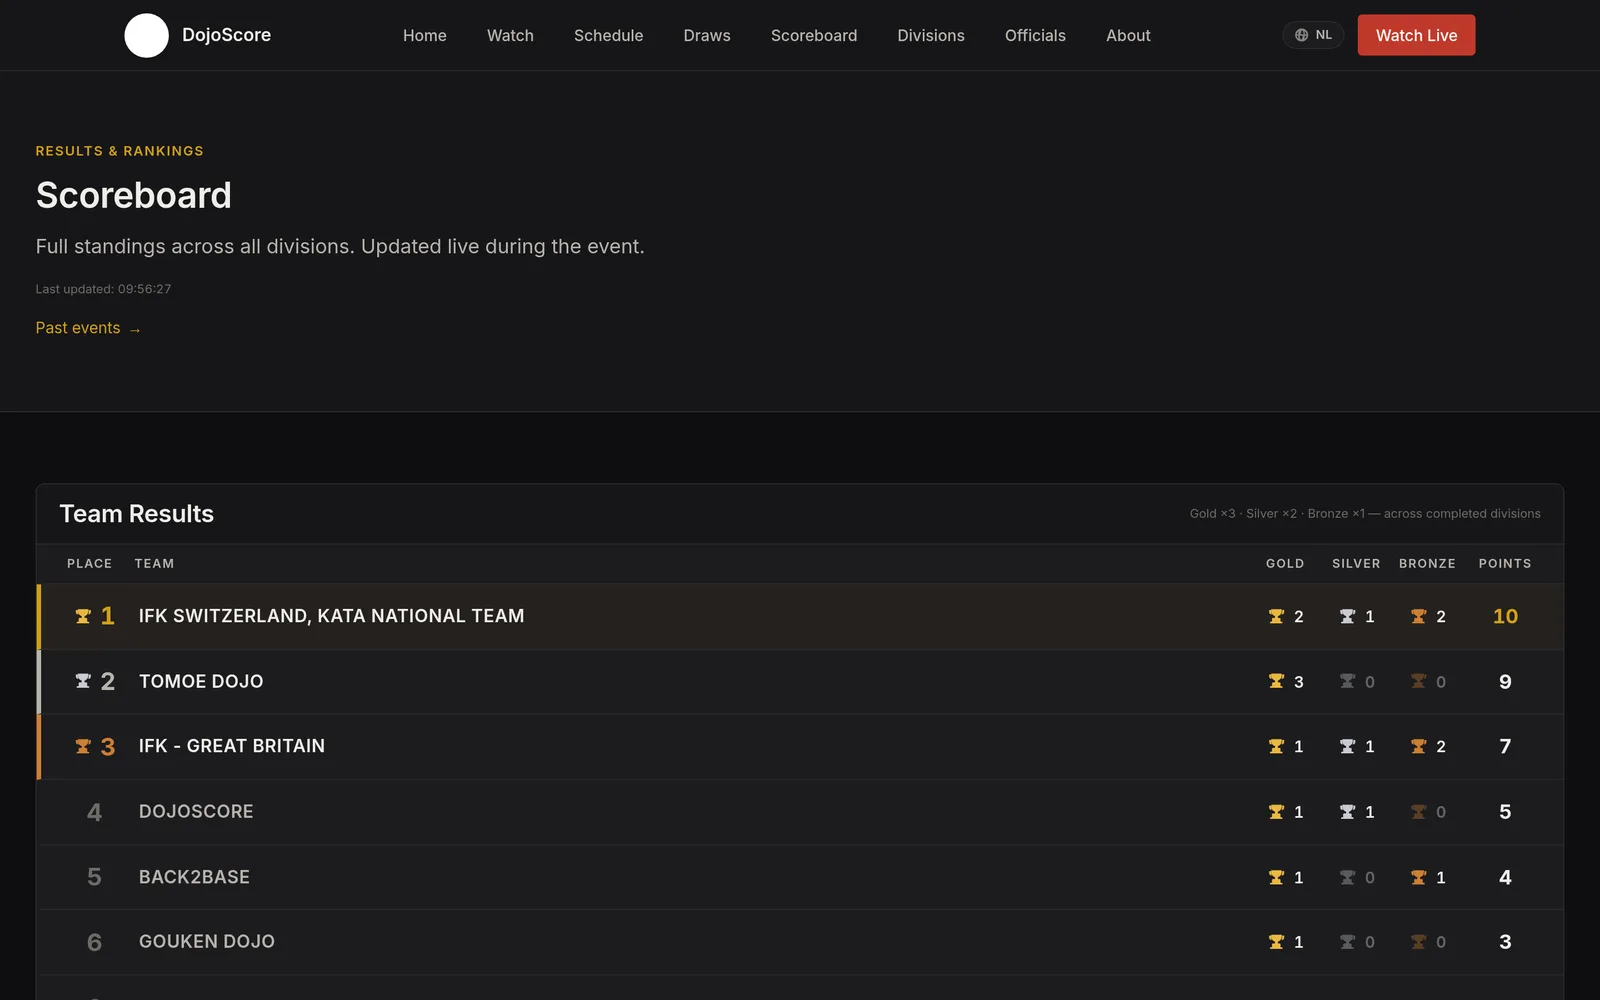Click the 9 points value for Tomoe Dojo
This screenshot has width=1600, height=1000.
pos(1505,682)
